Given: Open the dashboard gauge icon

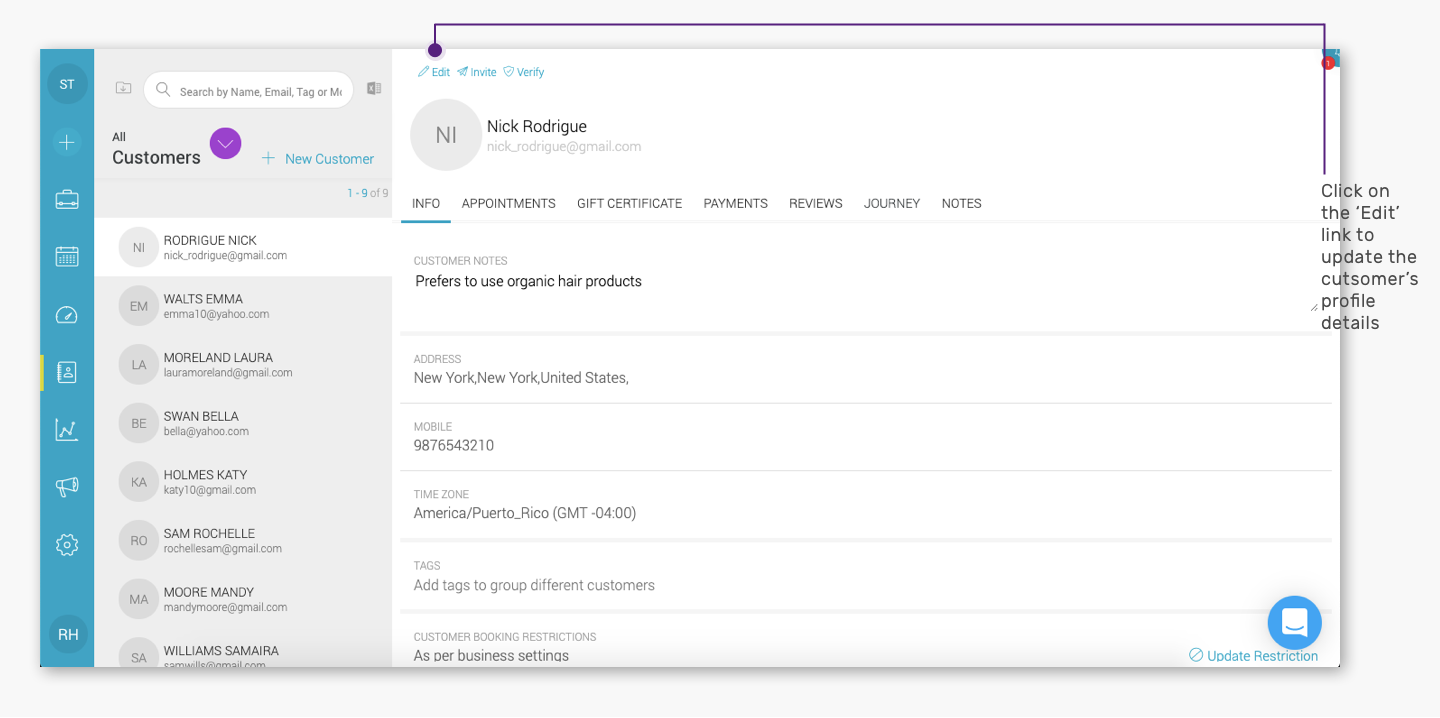Looking at the screenshot, I should click(67, 315).
